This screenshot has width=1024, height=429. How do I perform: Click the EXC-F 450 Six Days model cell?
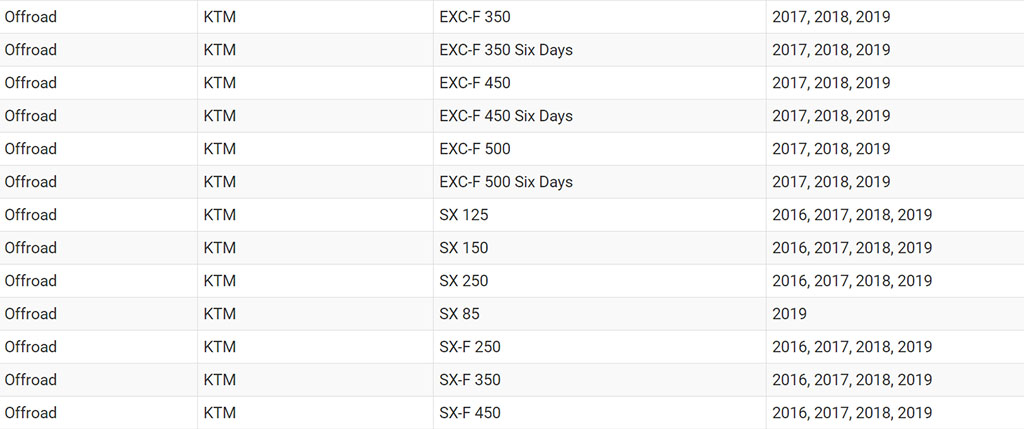point(599,116)
